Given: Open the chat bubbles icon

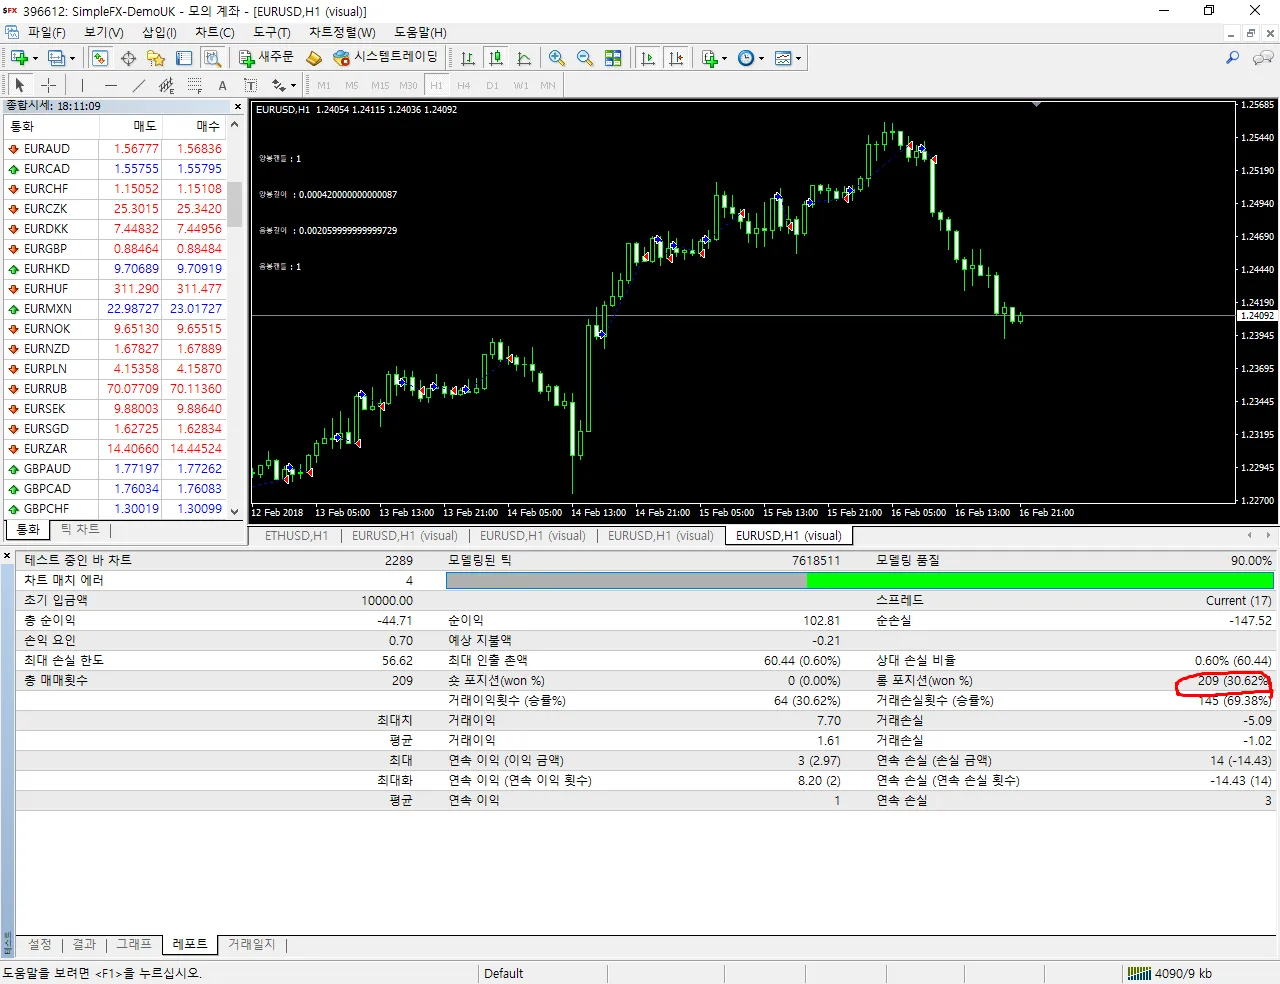Looking at the screenshot, I should (x=1263, y=58).
